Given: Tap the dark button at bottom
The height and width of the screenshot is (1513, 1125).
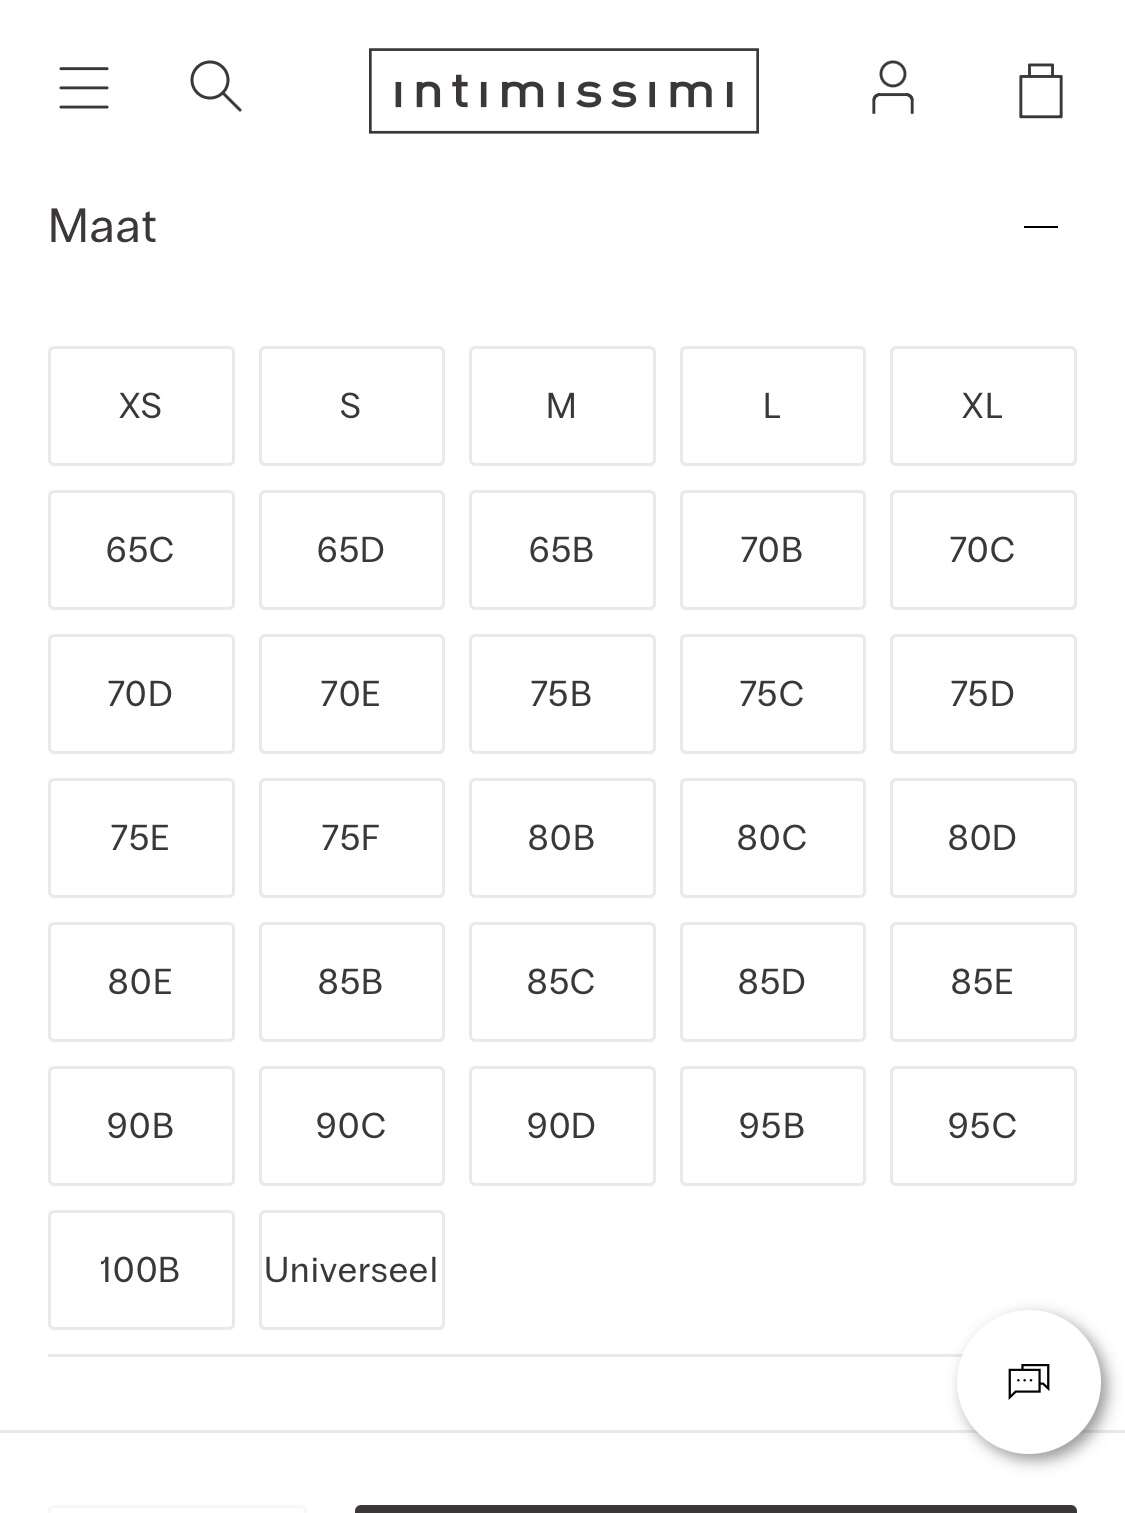Looking at the screenshot, I should tap(715, 1509).
